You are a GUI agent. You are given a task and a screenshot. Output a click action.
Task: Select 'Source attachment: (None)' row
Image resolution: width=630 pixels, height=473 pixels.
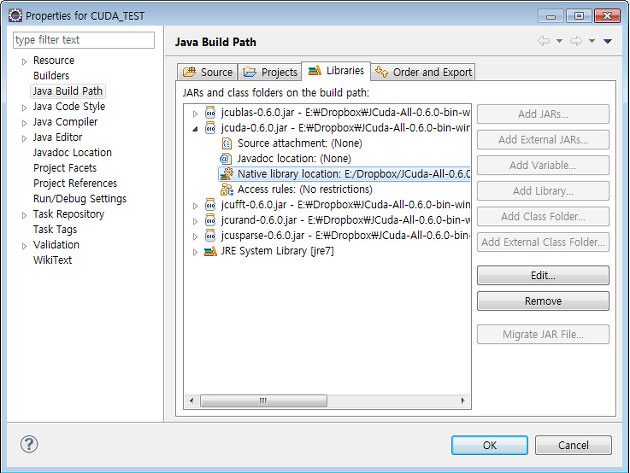pyautogui.click(x=300, y=143)
